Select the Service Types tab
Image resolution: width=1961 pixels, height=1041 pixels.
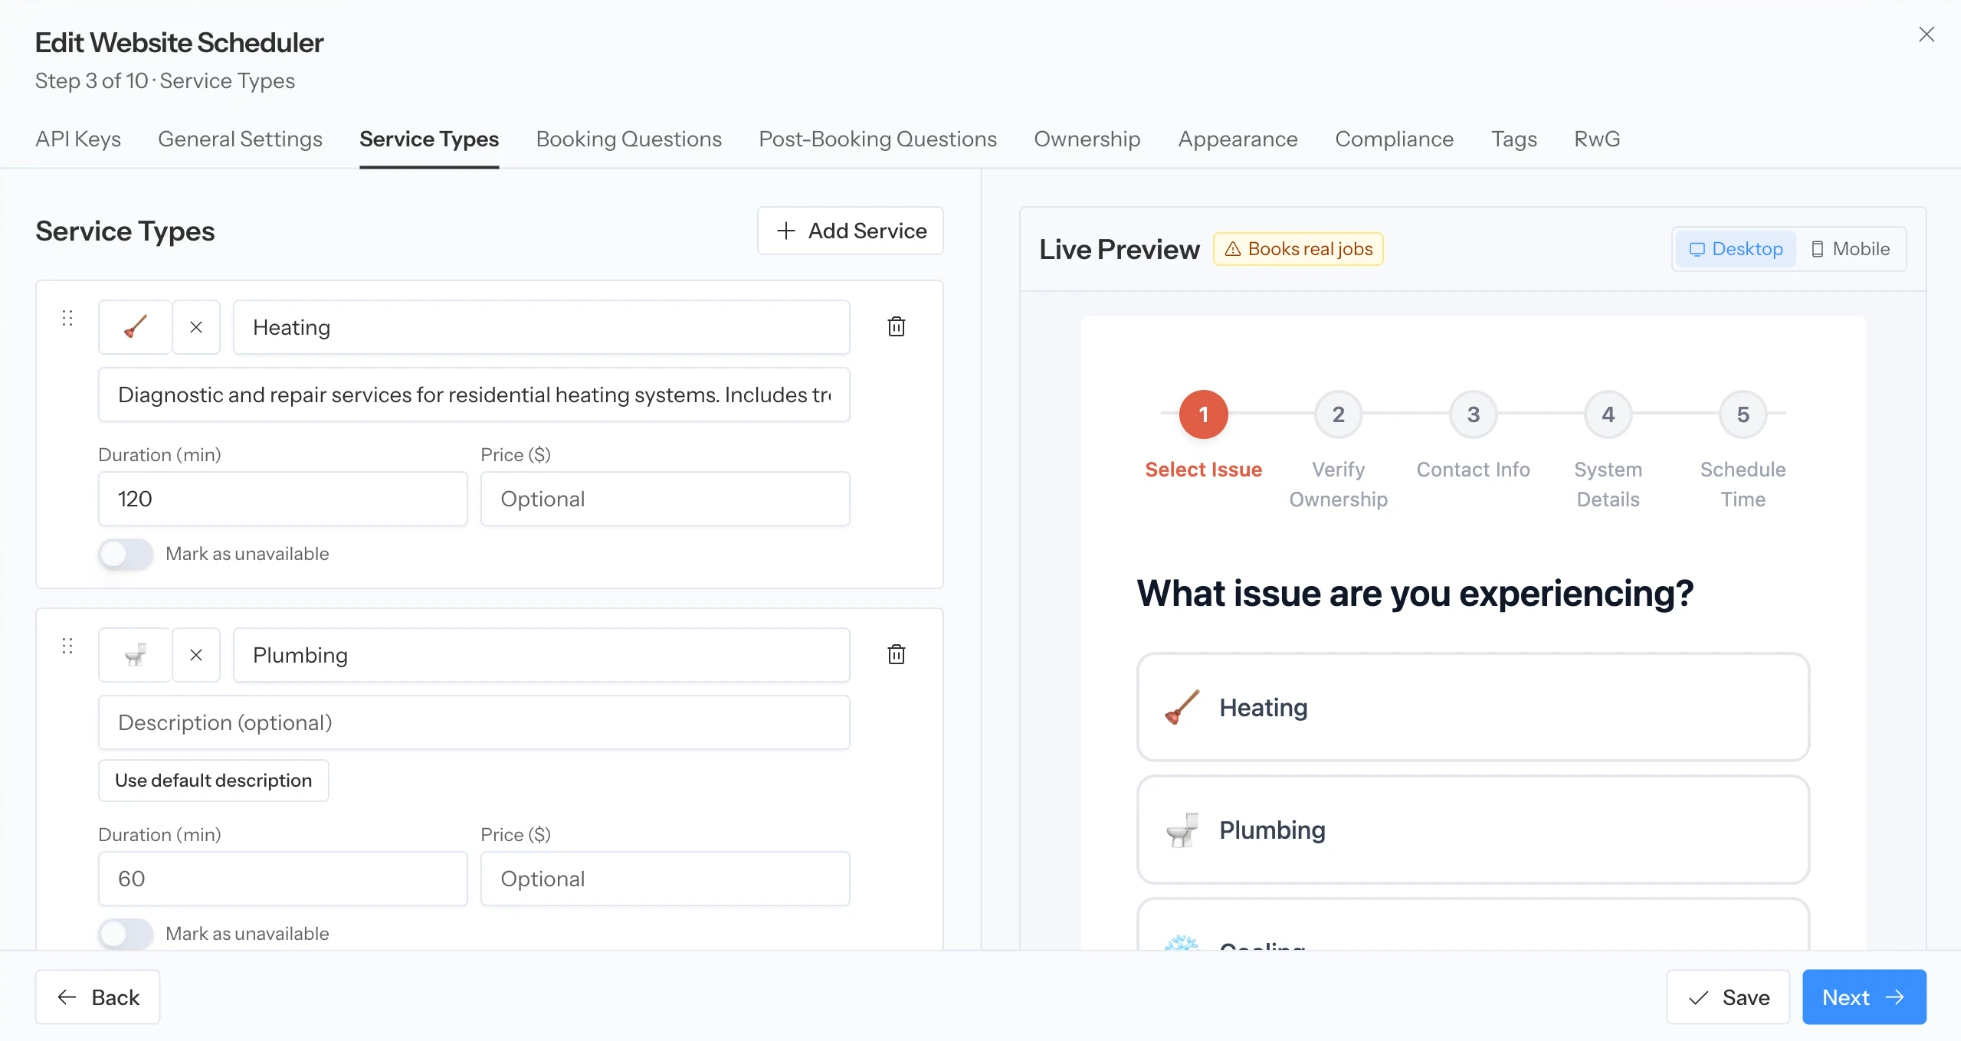(429, 139)
